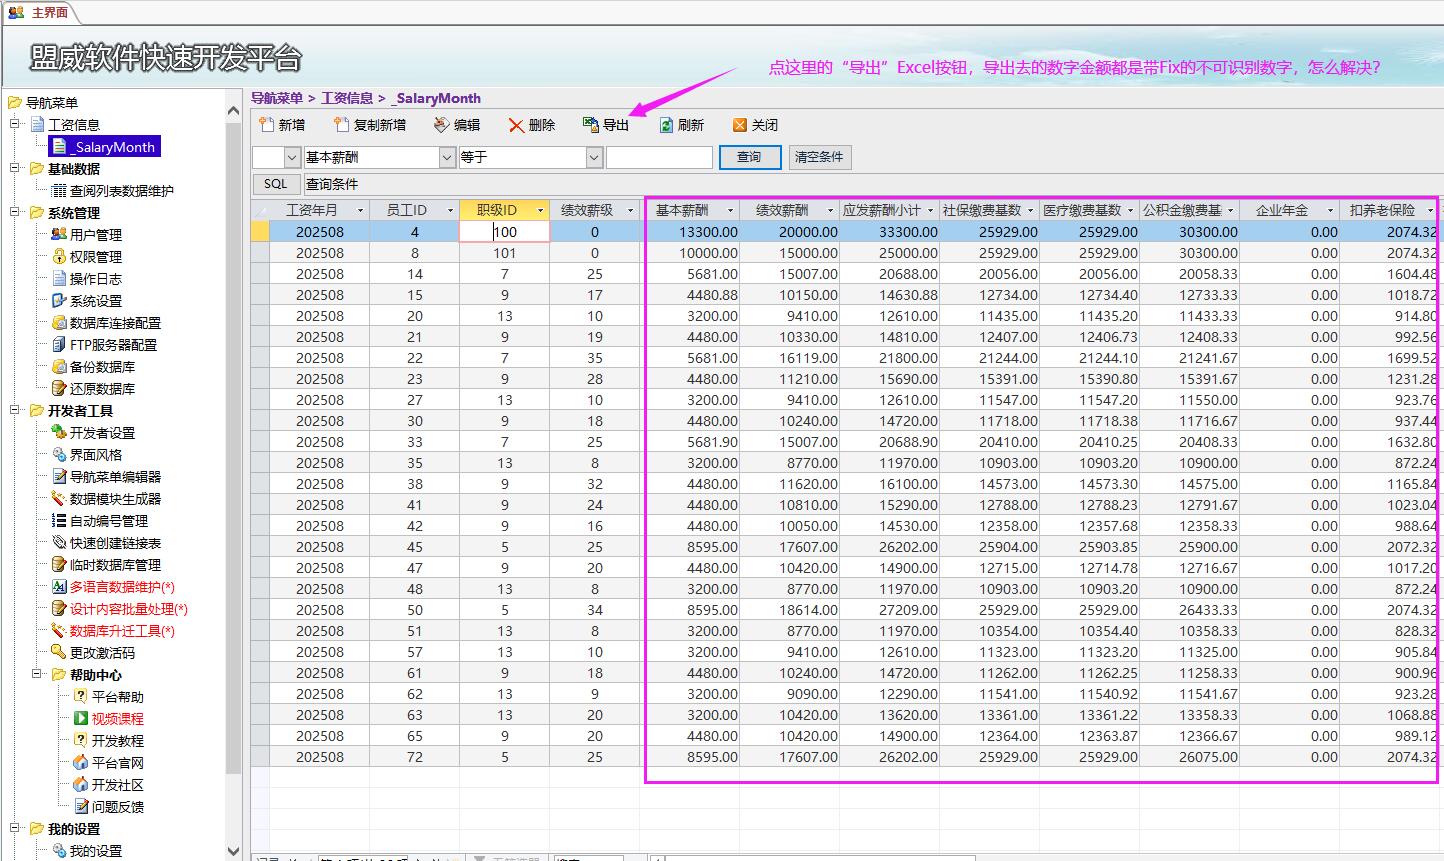This screenshot has width=1444, height=861.
Task: Open the 等于 operator dropdown
Action: point(594,157)
